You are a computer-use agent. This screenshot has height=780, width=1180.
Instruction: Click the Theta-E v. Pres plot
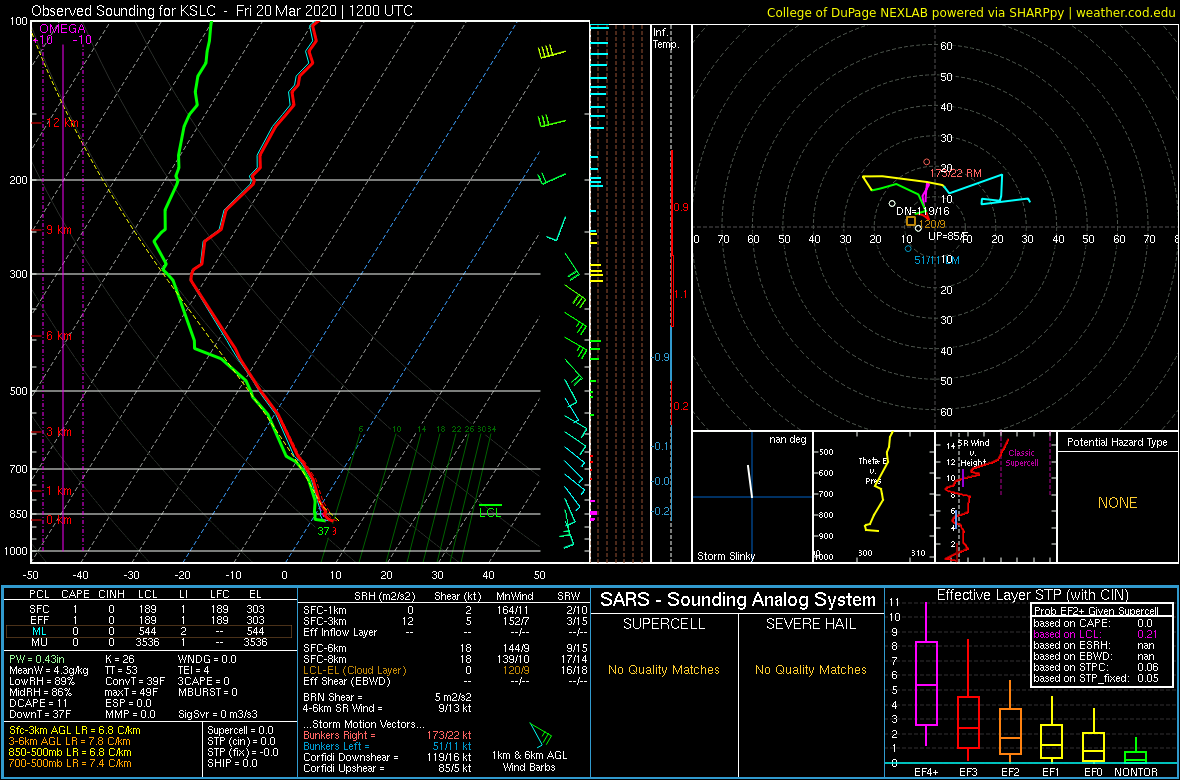(873, 497)
